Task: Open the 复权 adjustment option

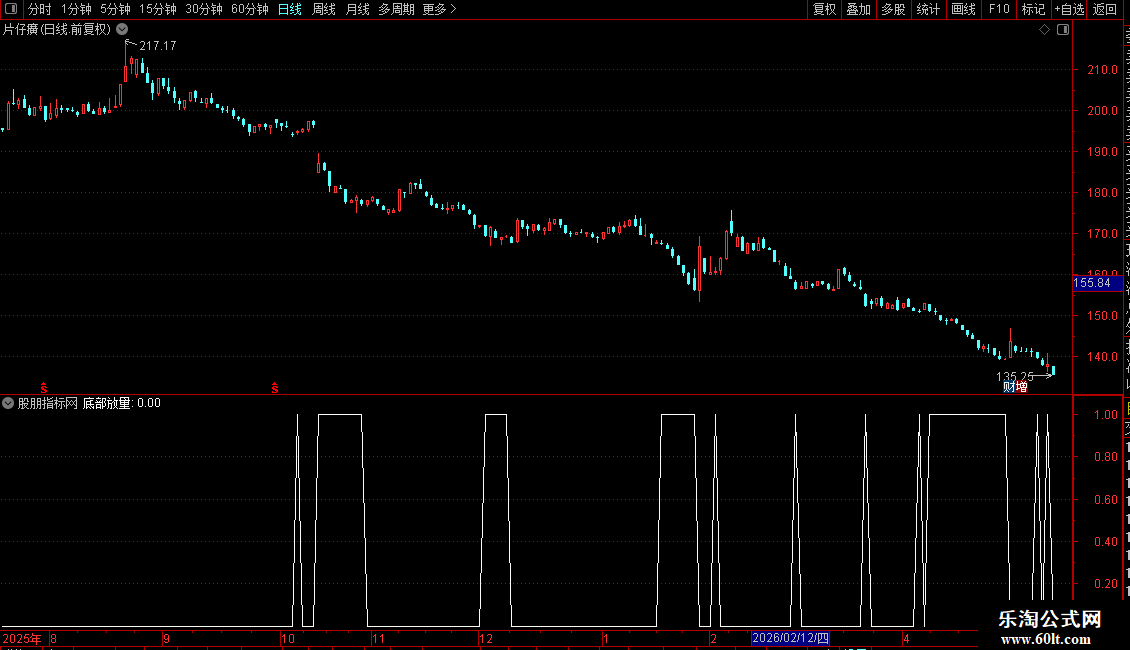Action: point(824,9)
